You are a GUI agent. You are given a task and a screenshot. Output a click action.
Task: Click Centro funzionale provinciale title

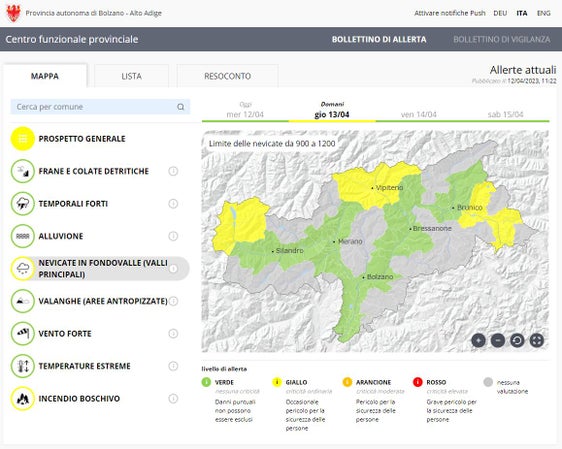coord(72,39)
